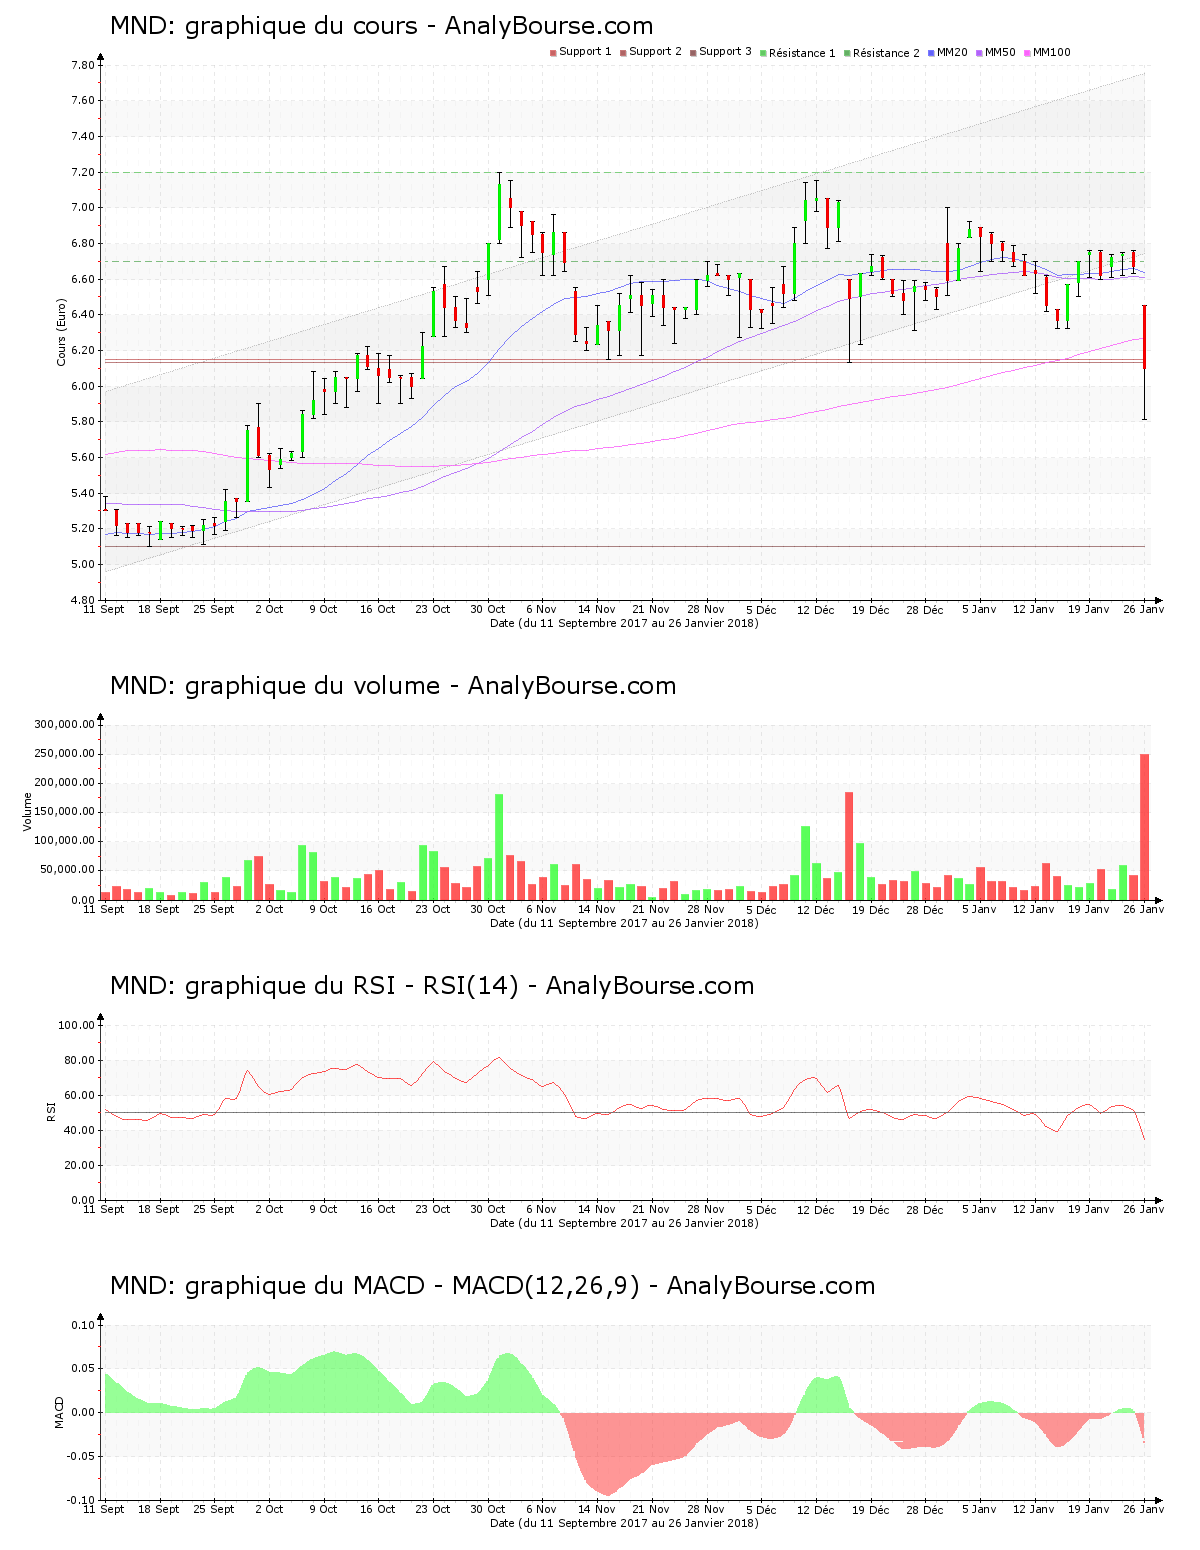Click the 0.10 MACD axis label
1200x1550 pixels.
pos(85,1325)
